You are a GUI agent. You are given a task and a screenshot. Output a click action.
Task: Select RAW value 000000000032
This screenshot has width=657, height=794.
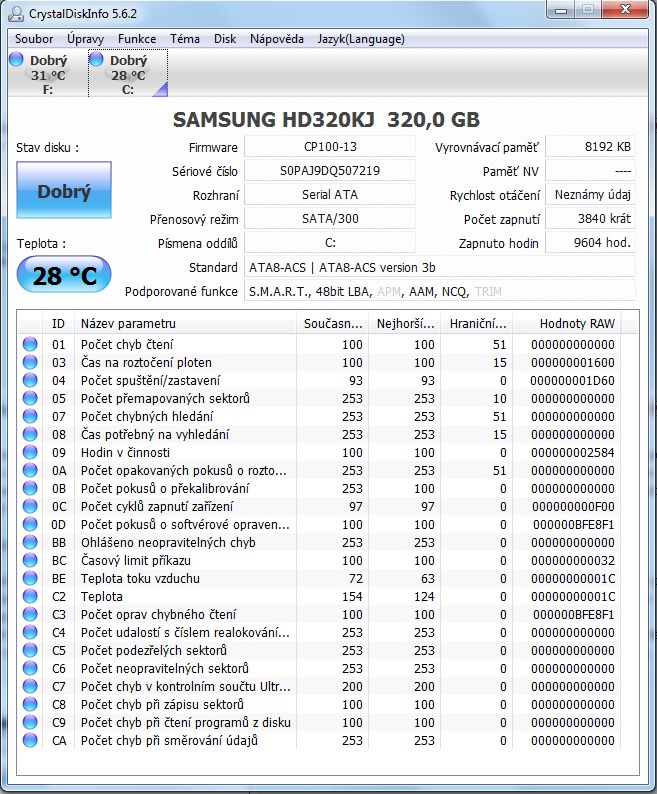pyautogui.click(x=572, y=561)
